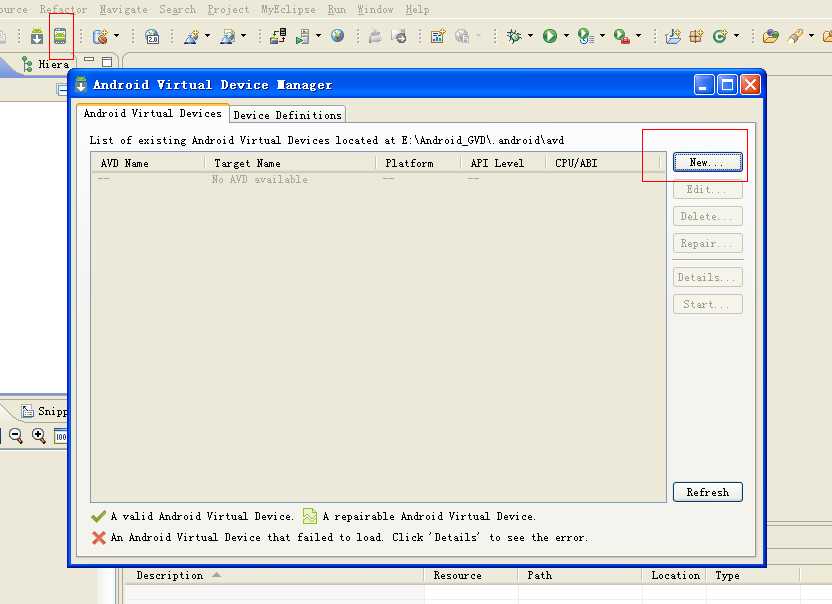Click the mountain wizard icon right of globe 2.0
Image resolution: width=832 pixels, height=604 pixels.
[192, 36]
